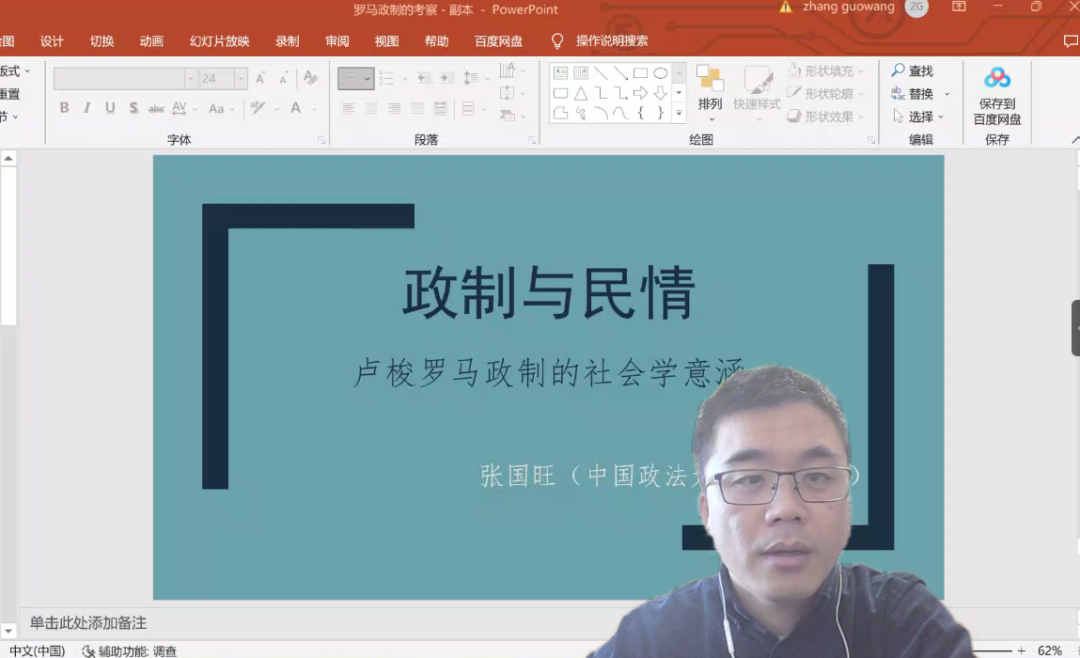Image resolution: width=1080 pixels, height=658 pixels.
Task: Open the Slide Show (幻灯片放映) tab
Action: pos(219,41)
